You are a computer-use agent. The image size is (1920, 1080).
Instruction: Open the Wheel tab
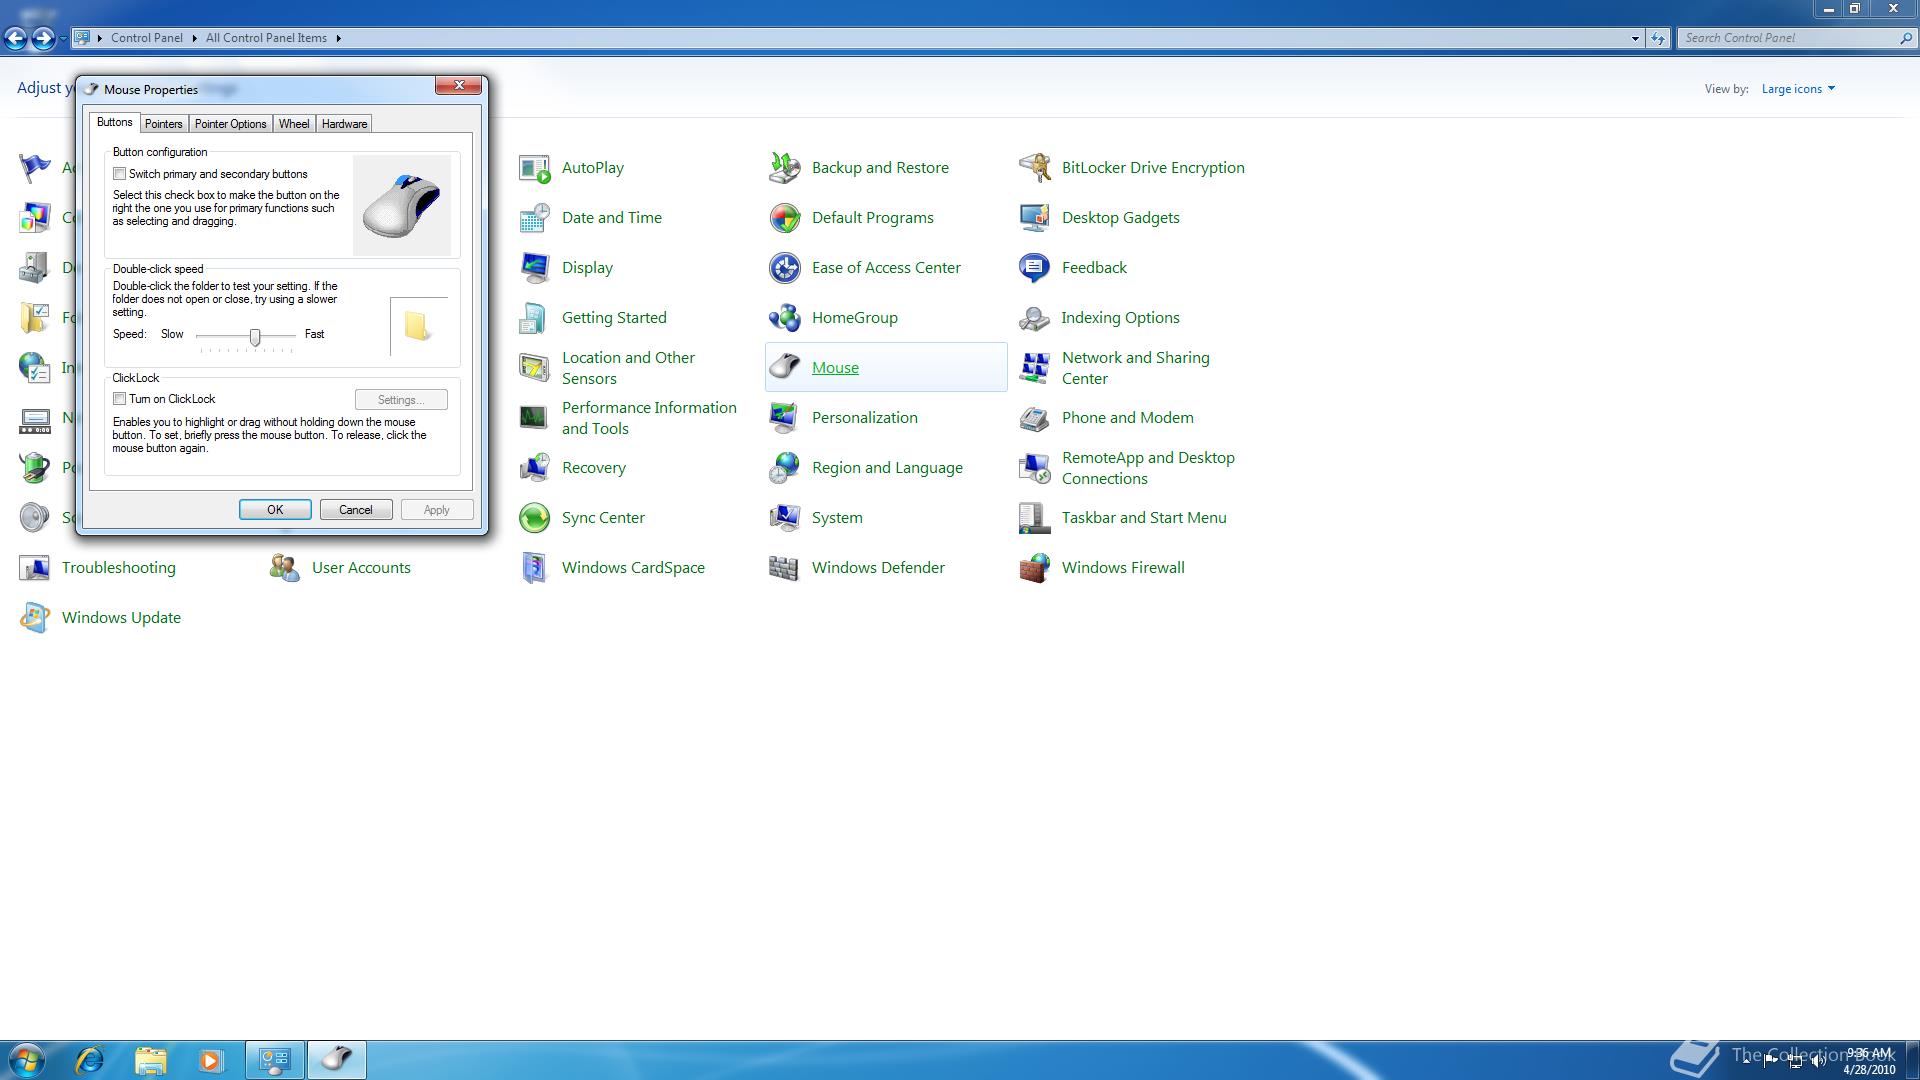click(294, 124)
